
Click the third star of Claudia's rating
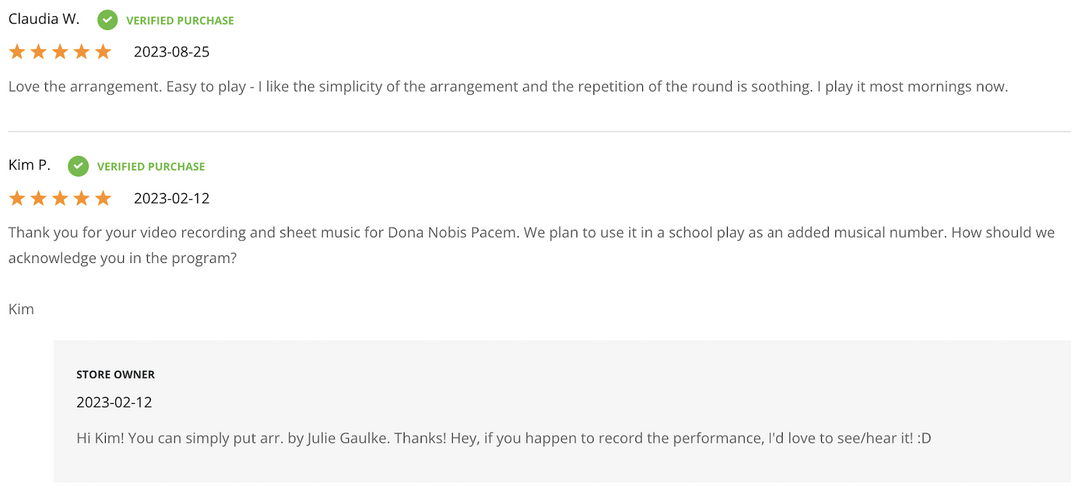pyautogui.click(x=60, y=52)
